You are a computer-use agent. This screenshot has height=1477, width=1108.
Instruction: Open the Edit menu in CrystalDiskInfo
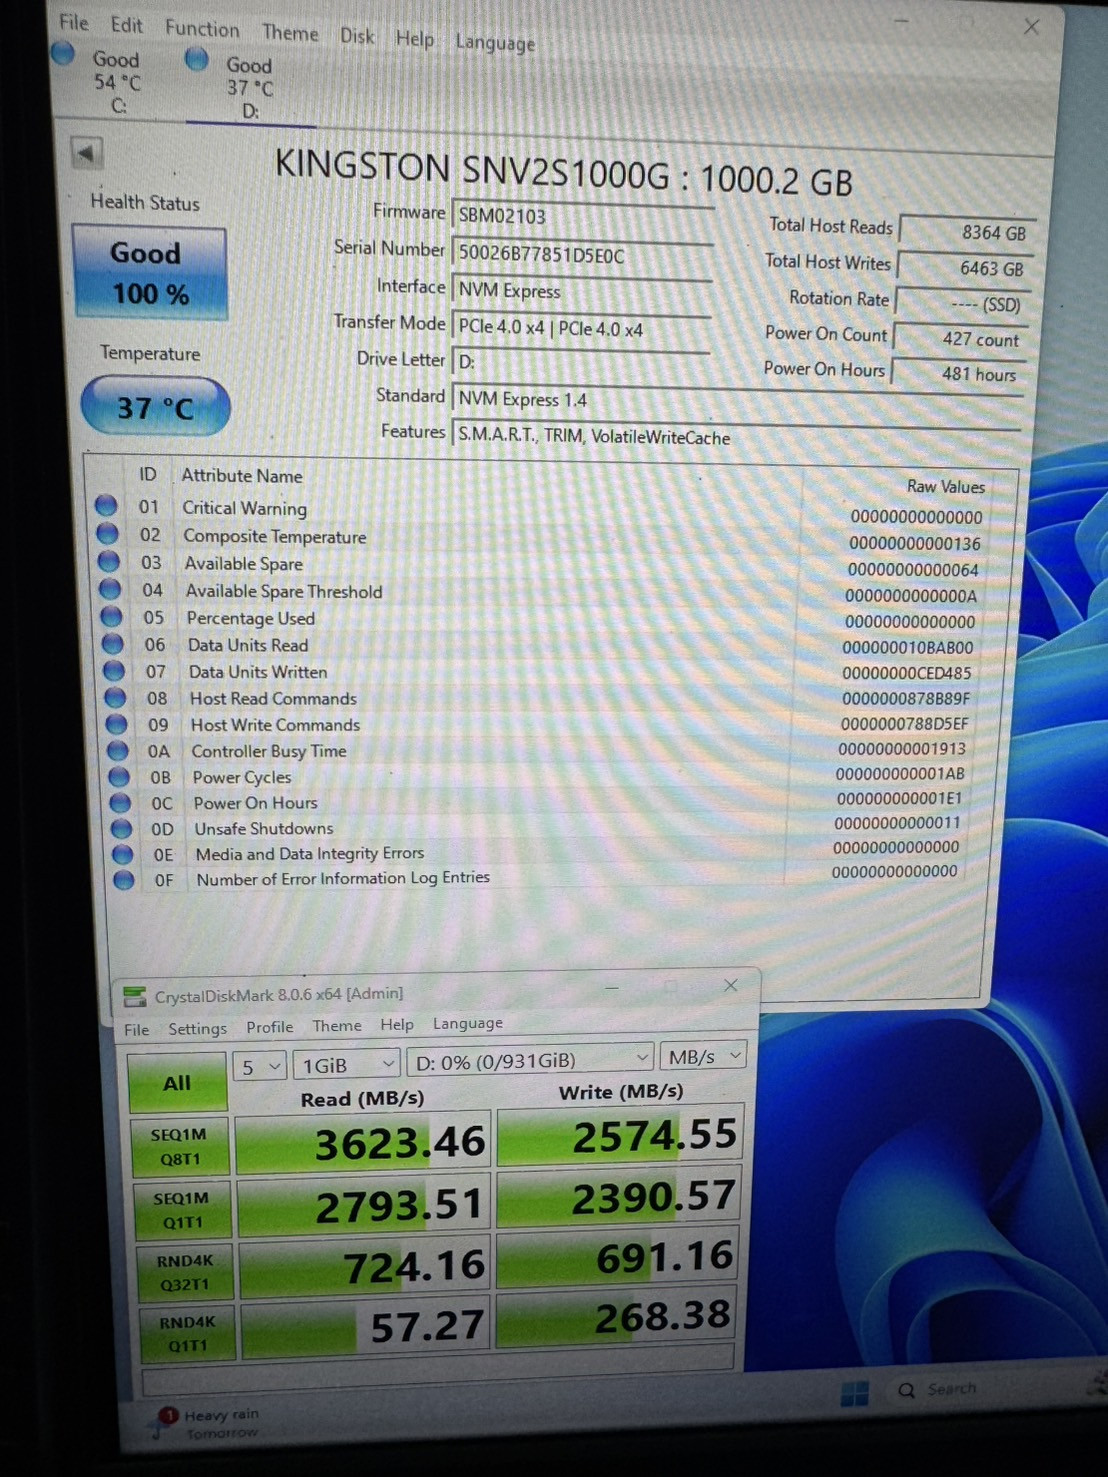[126, 25]
